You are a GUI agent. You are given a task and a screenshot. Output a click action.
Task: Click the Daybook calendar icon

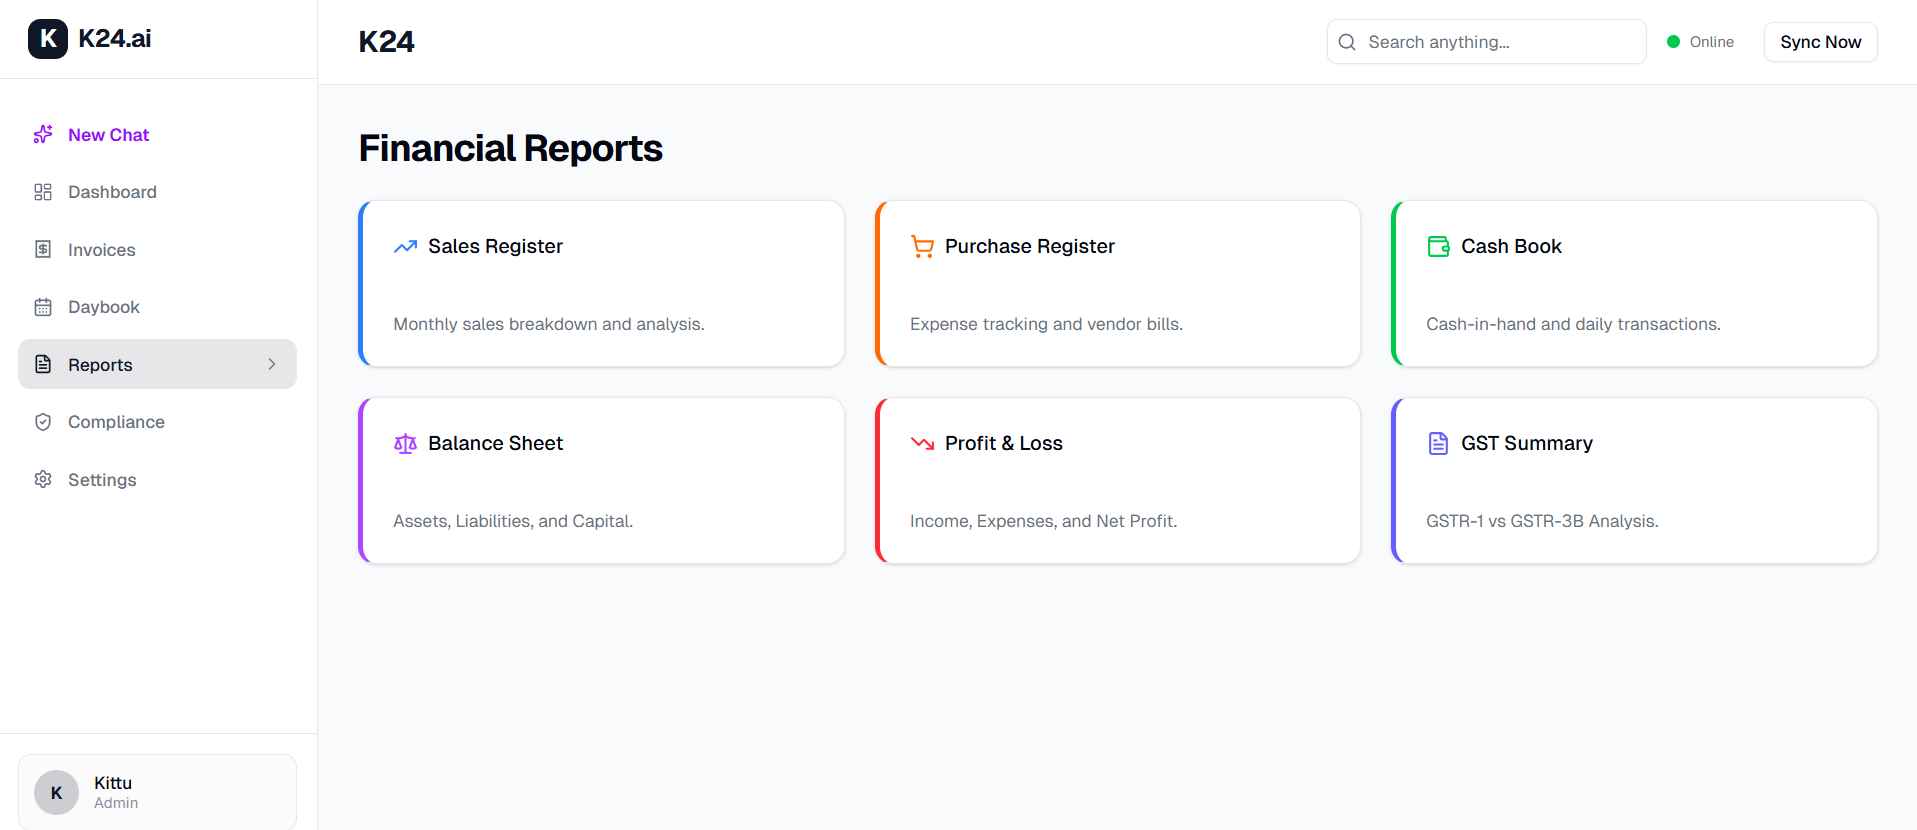coord(43,307)
